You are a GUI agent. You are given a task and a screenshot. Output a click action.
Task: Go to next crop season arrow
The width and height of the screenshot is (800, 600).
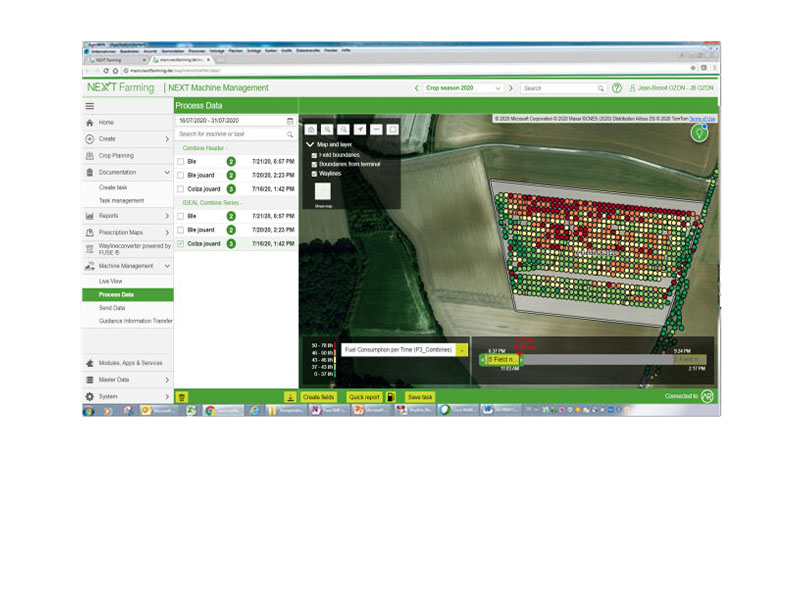click(x=510, y=88)
